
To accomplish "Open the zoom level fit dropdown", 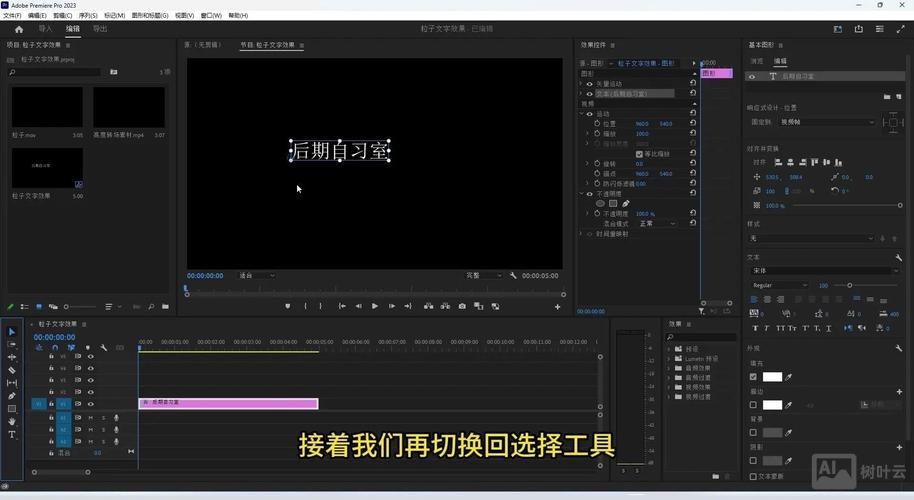I will [x=256, y=276].
